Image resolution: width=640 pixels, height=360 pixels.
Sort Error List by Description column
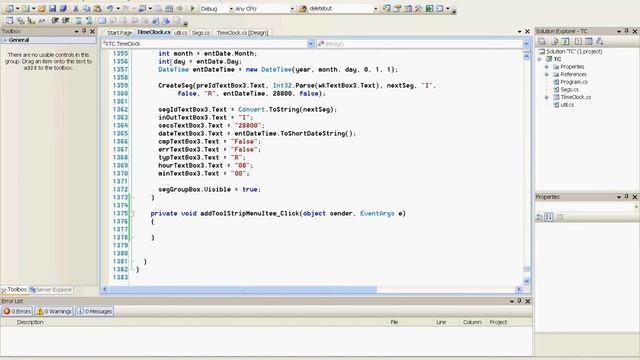click(30, 322)
